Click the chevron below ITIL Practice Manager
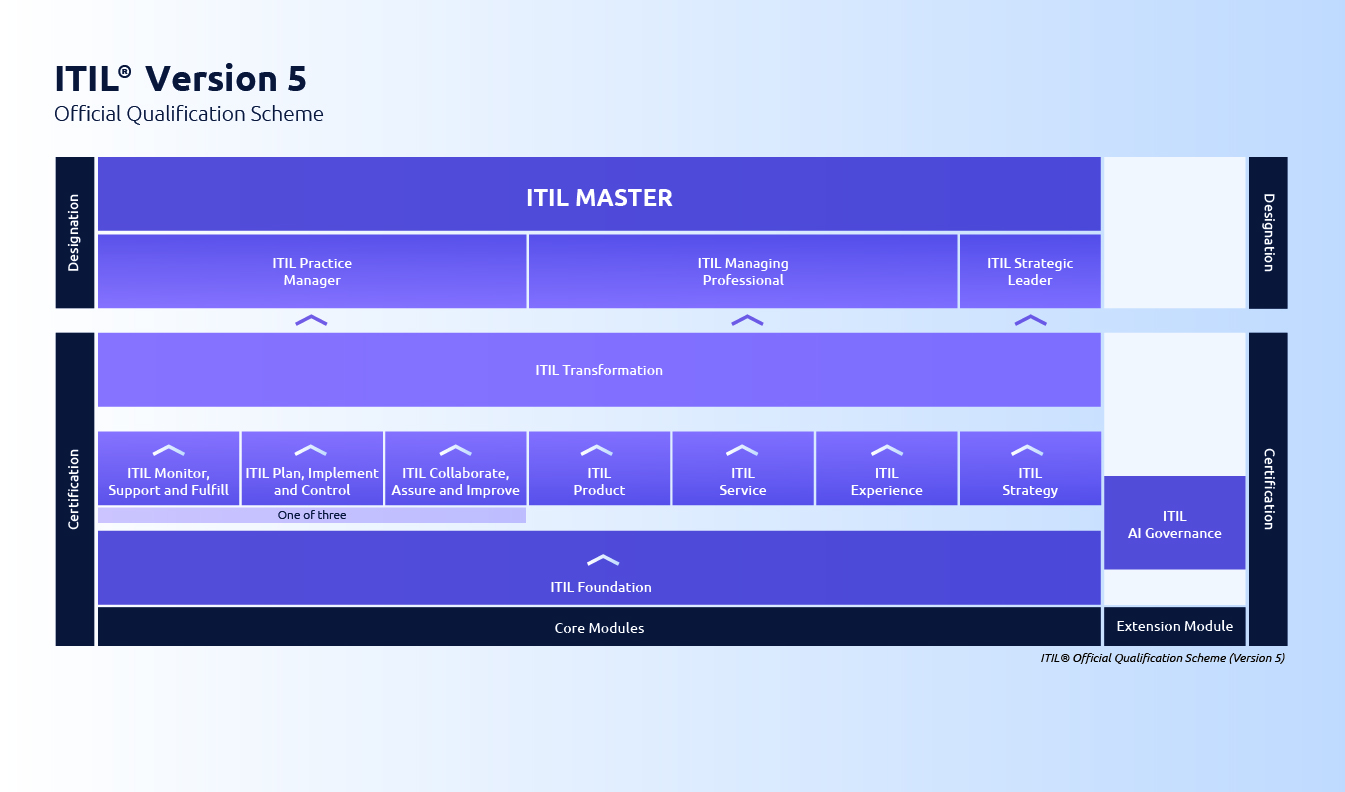Viewport: 1345px width, 792px height. coord(311,321)
